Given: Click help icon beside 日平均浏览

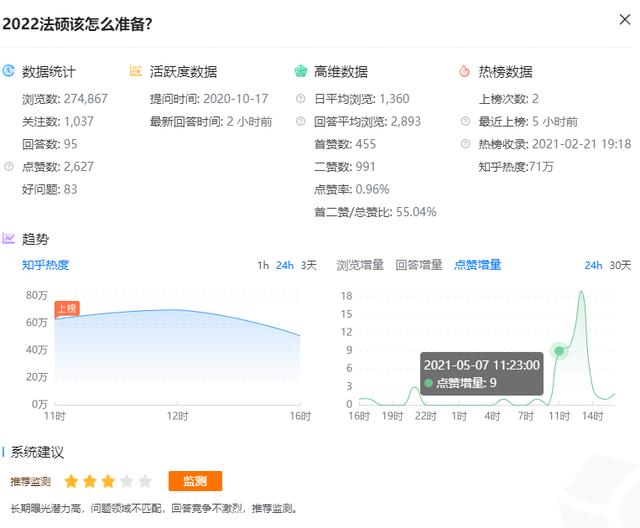Looking at the screenshot, I should [x=300, y=99].
